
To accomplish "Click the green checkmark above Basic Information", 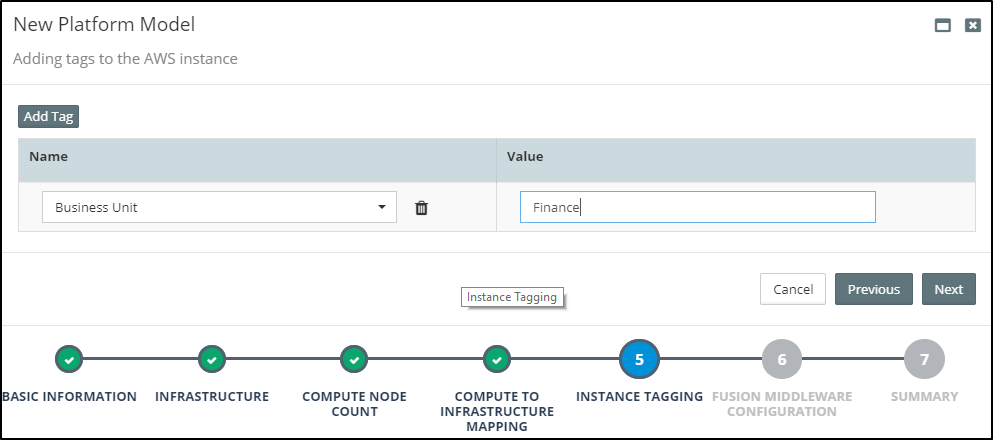I will click(68, 359).
